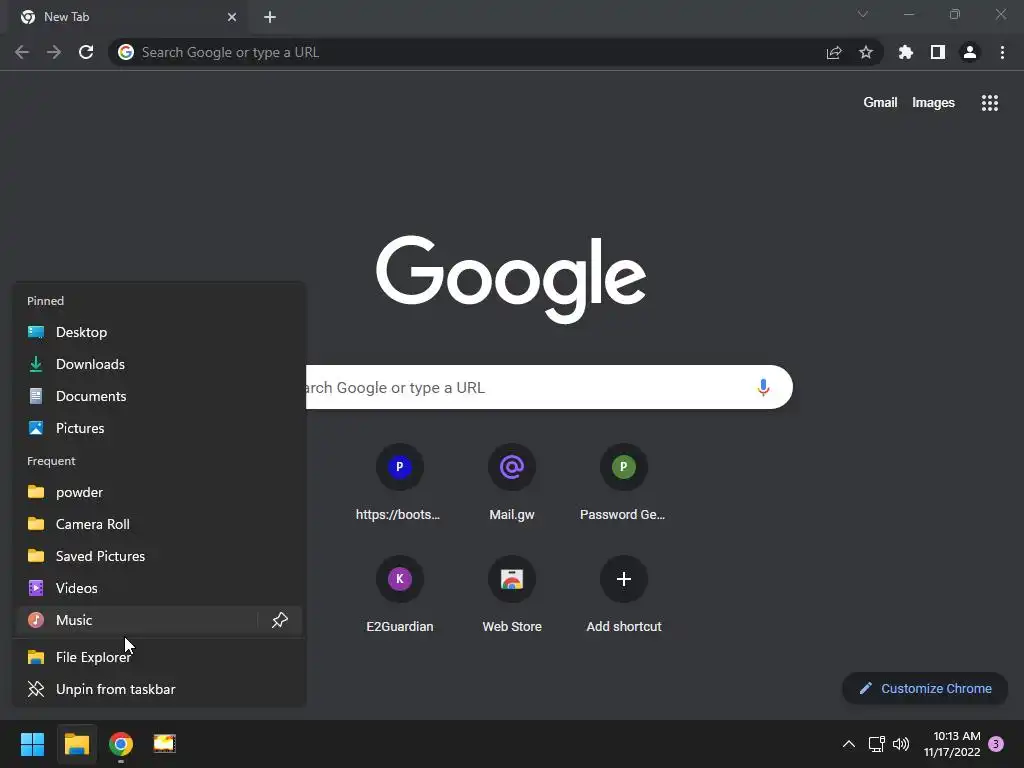Open the Camera Roll folder
Image resolution: width=1024 pixels, height=768 pixels.
coord(159,524)
